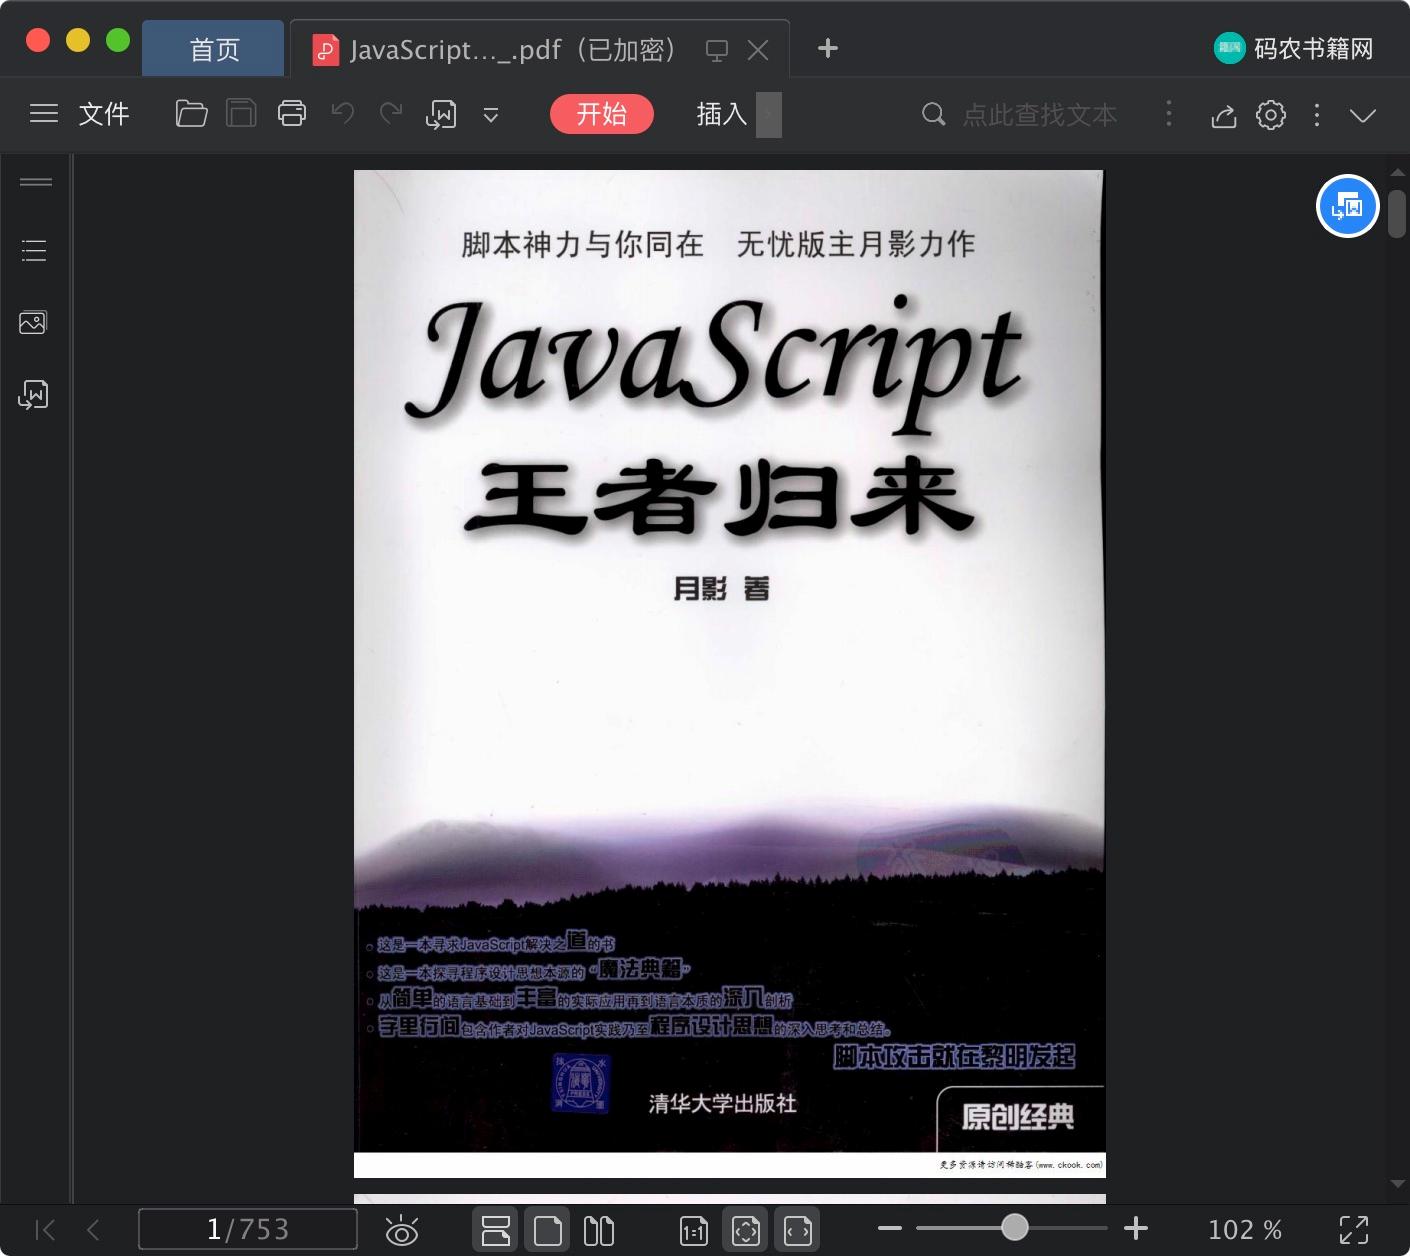This screenshot has height=1256, width=1410.
Task: Click the open file folder icon
Action: click(x=191, y=114)
